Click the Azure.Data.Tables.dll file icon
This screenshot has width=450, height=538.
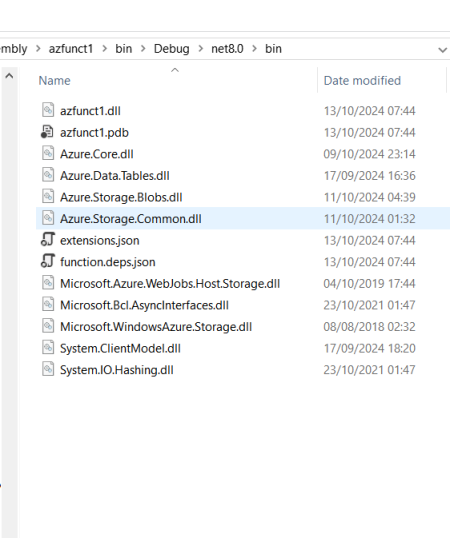[x=48, y=175]
